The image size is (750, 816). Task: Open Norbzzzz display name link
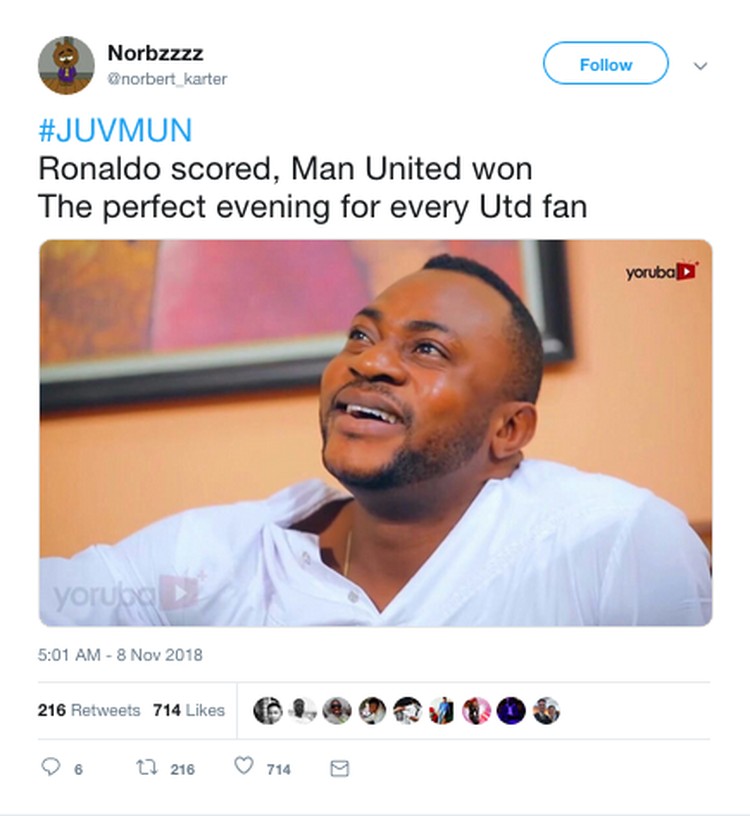tap(155, 53)
